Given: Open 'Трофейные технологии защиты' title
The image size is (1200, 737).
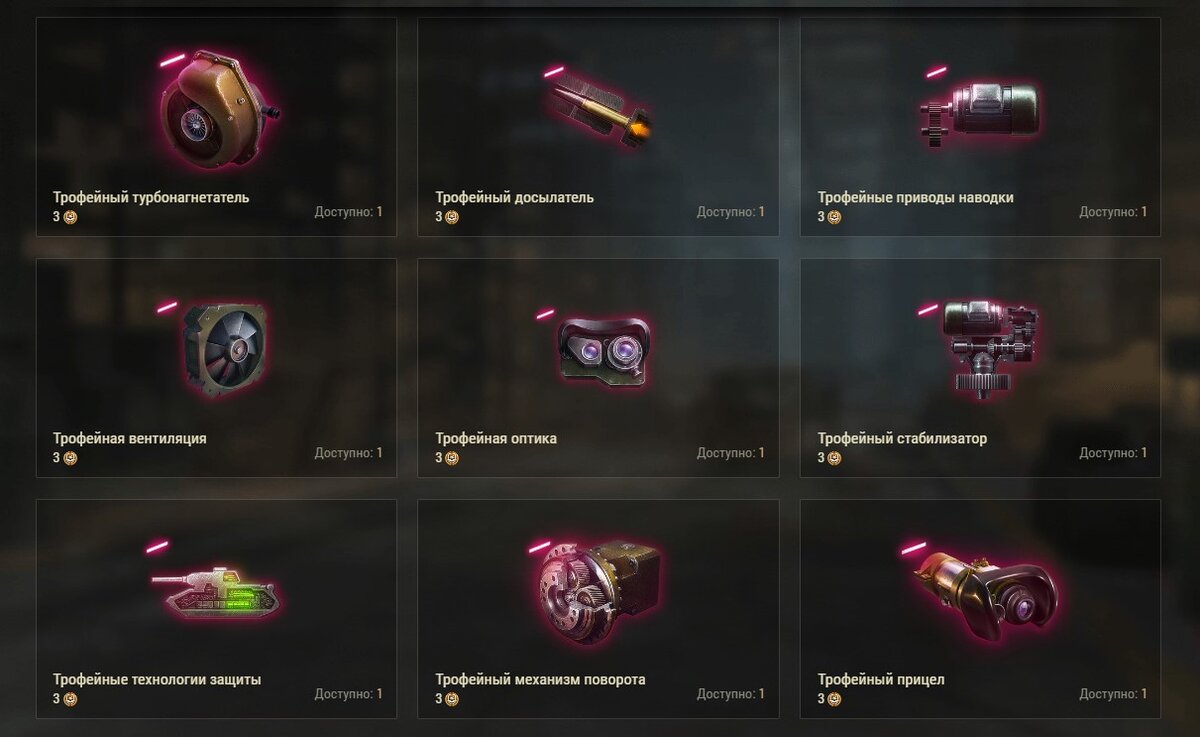Looking at the screenshot, I should pos(157,680).
